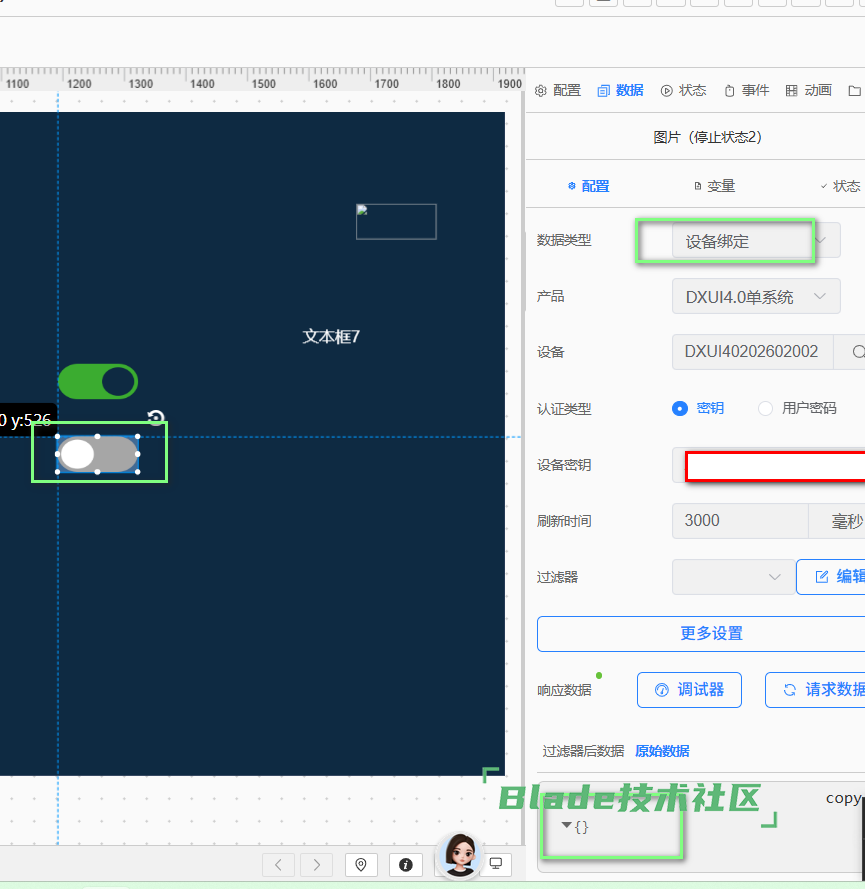Click the rotate handle above selected switch
Viewport: 865px width, 889px height.
pos(156,418)
